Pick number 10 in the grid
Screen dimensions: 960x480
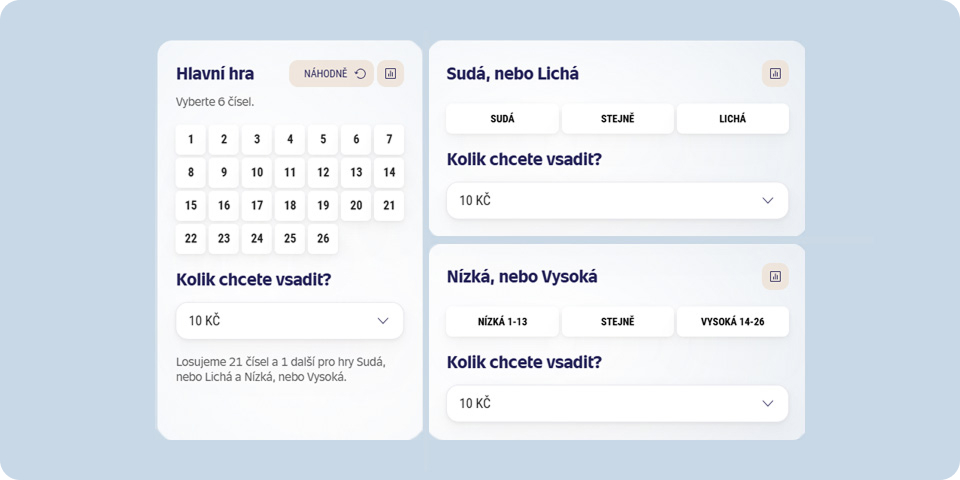[x=257, y=173]
